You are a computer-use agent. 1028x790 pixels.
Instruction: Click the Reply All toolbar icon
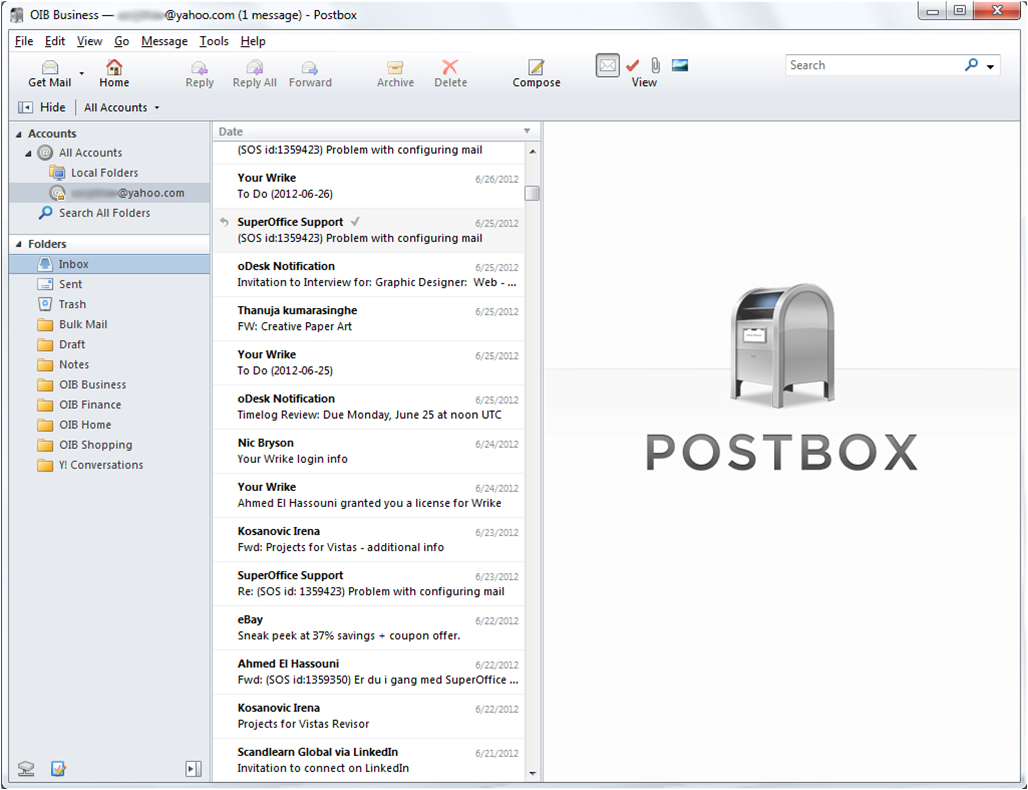254,68
